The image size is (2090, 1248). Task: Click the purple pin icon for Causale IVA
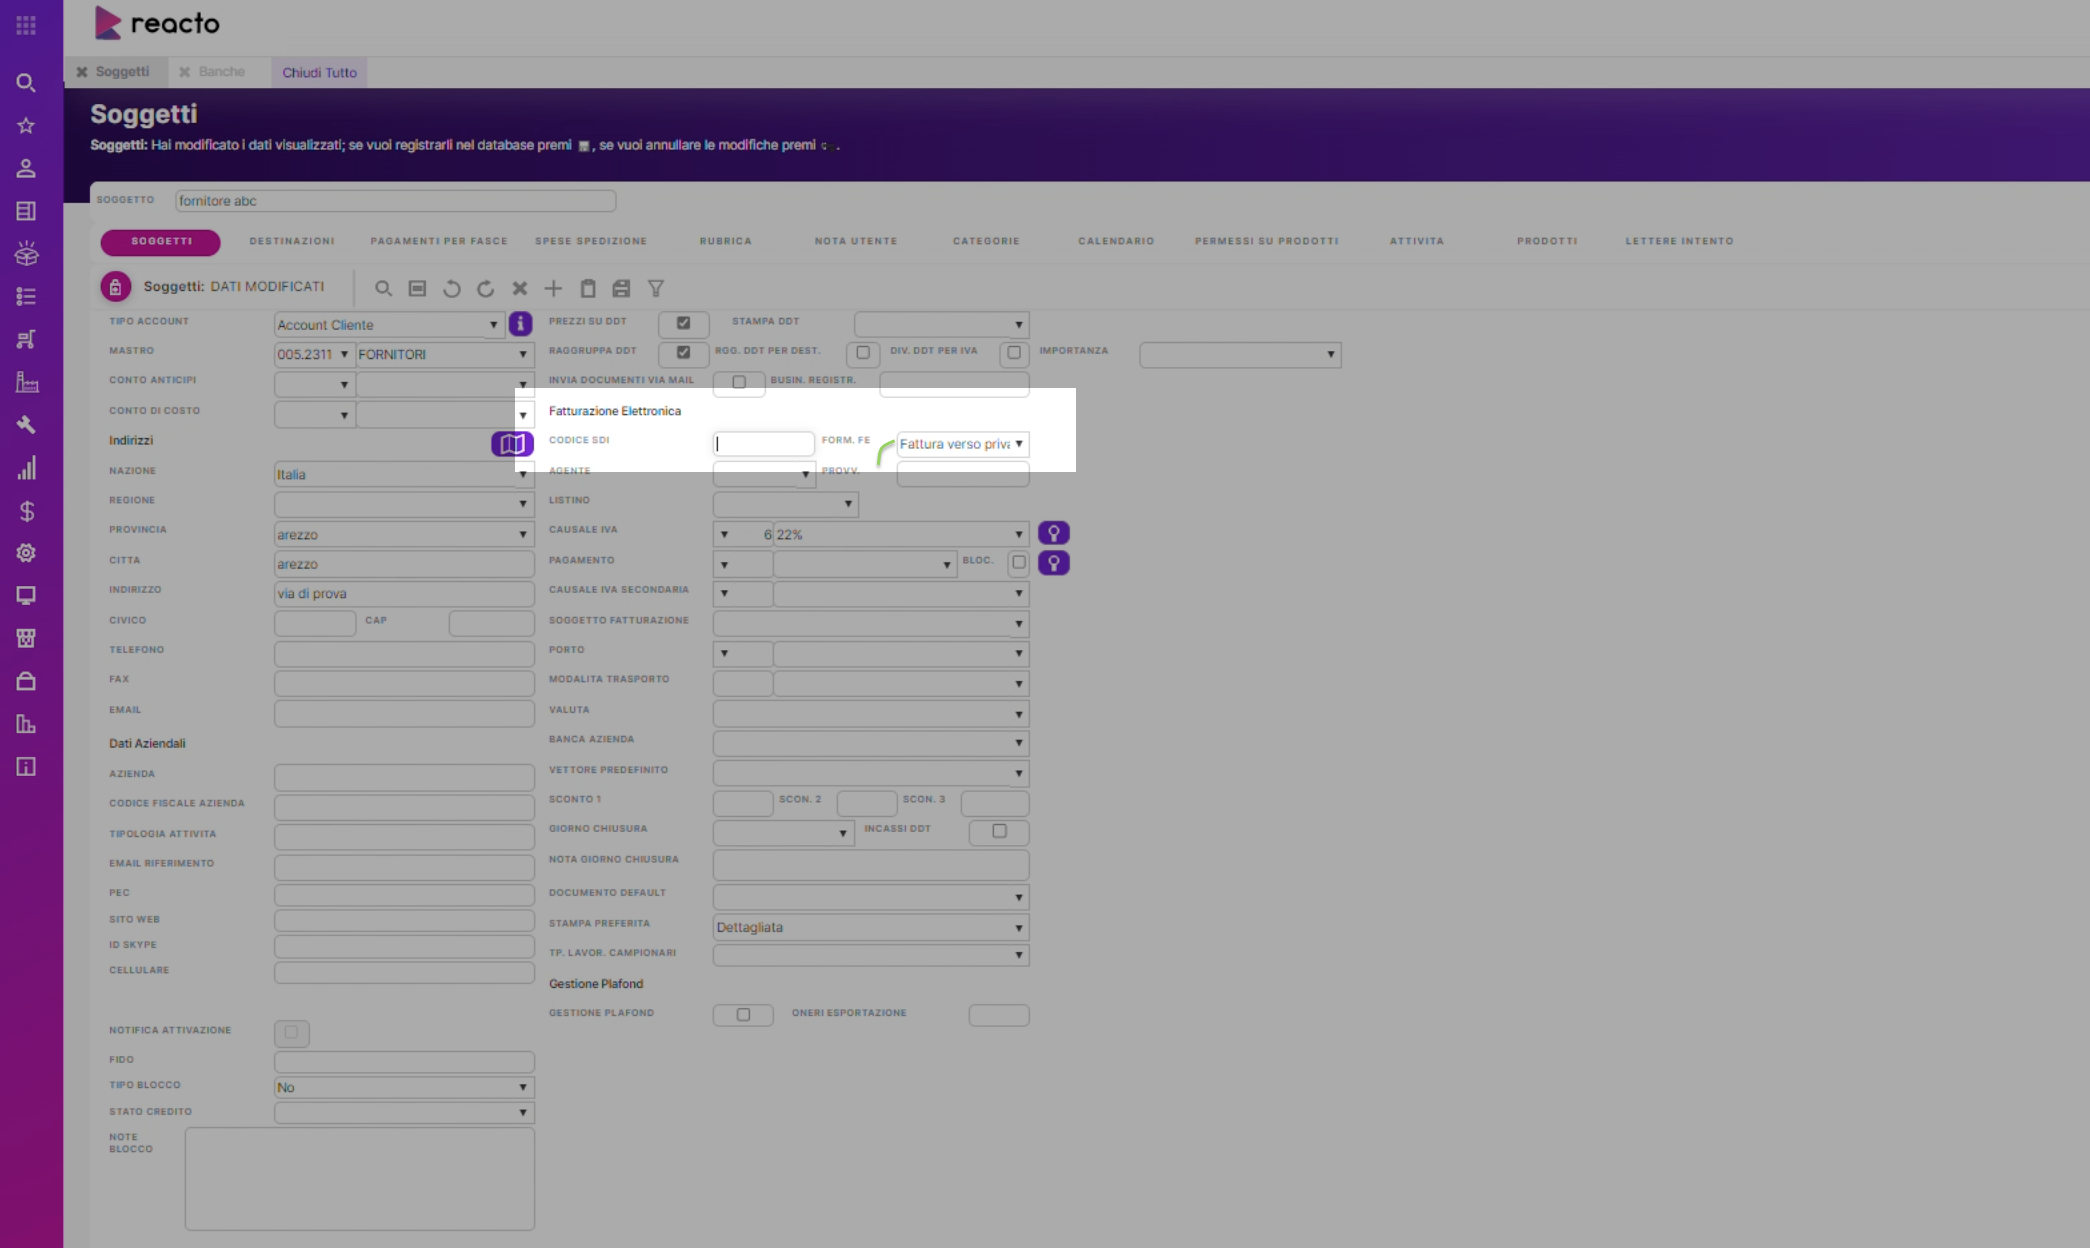[x=1053, y=533]
